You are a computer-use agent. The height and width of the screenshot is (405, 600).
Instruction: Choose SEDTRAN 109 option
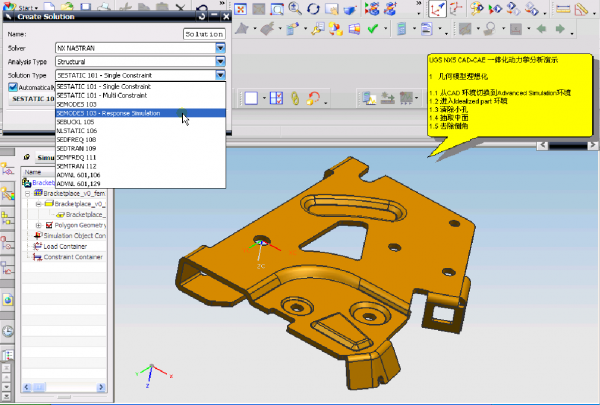[x=140, y=148]
